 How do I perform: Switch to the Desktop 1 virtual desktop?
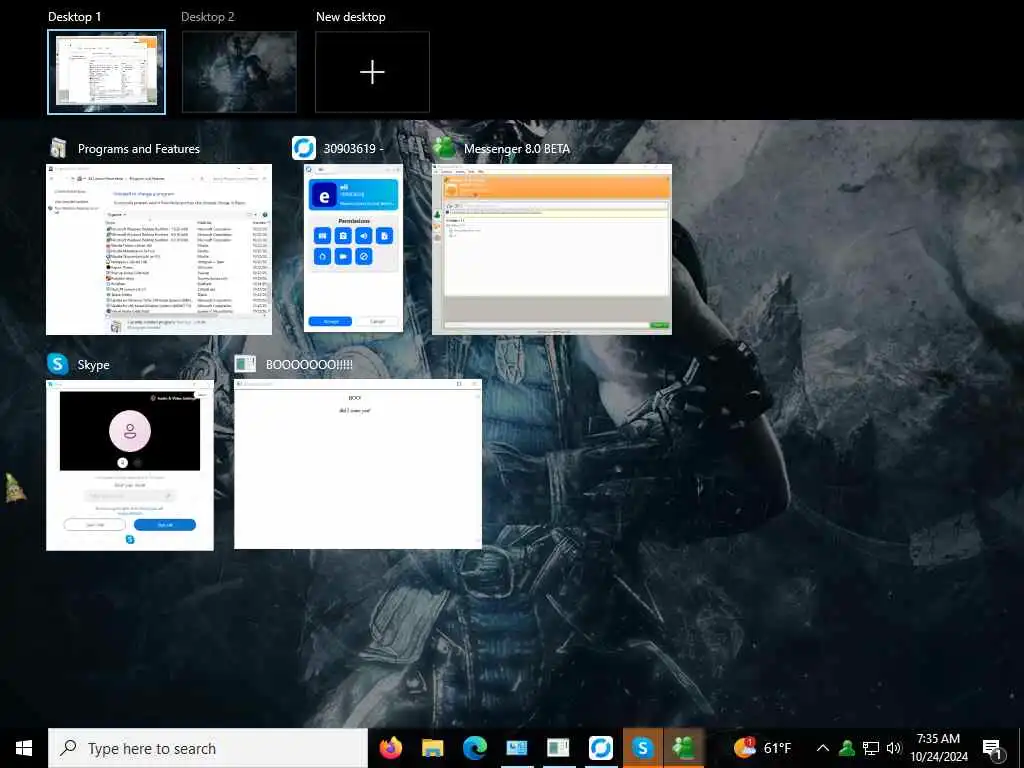pos(106,71)
